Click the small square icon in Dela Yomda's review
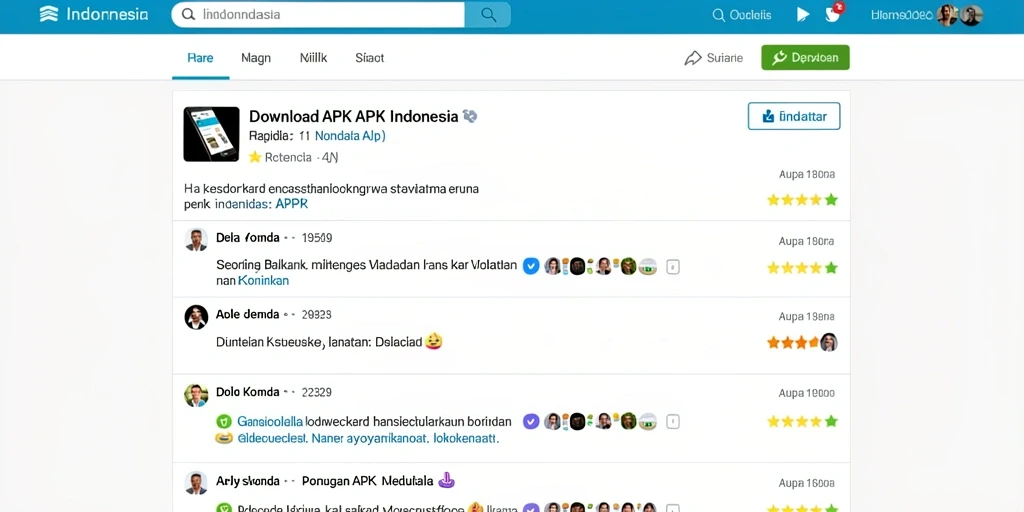This screenshot has height=512, width=1024. [x=673, y=266]
